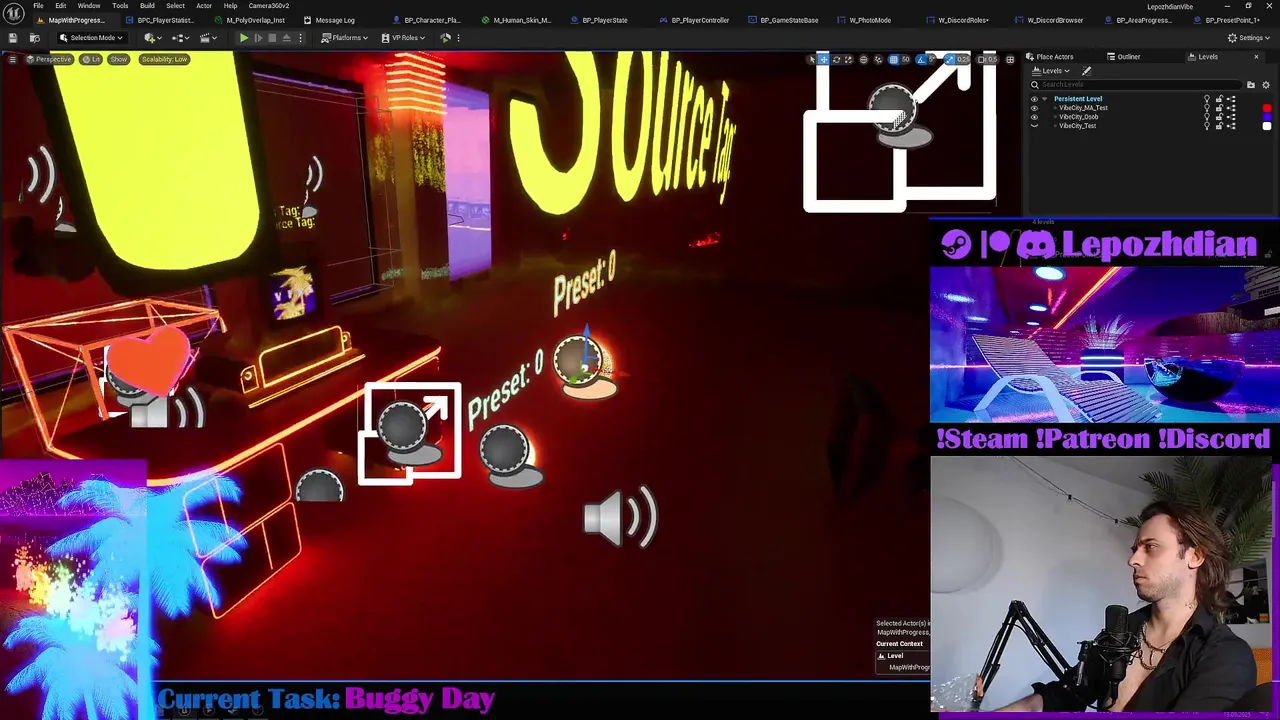The width and height of the screenshot is (1280, 720).
Task: Select the rotate gizmo tool in viewport
Action: 836,59
